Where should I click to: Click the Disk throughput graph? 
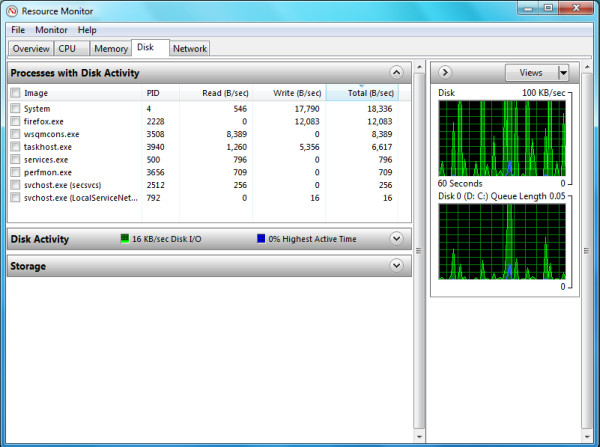(502, 138)
